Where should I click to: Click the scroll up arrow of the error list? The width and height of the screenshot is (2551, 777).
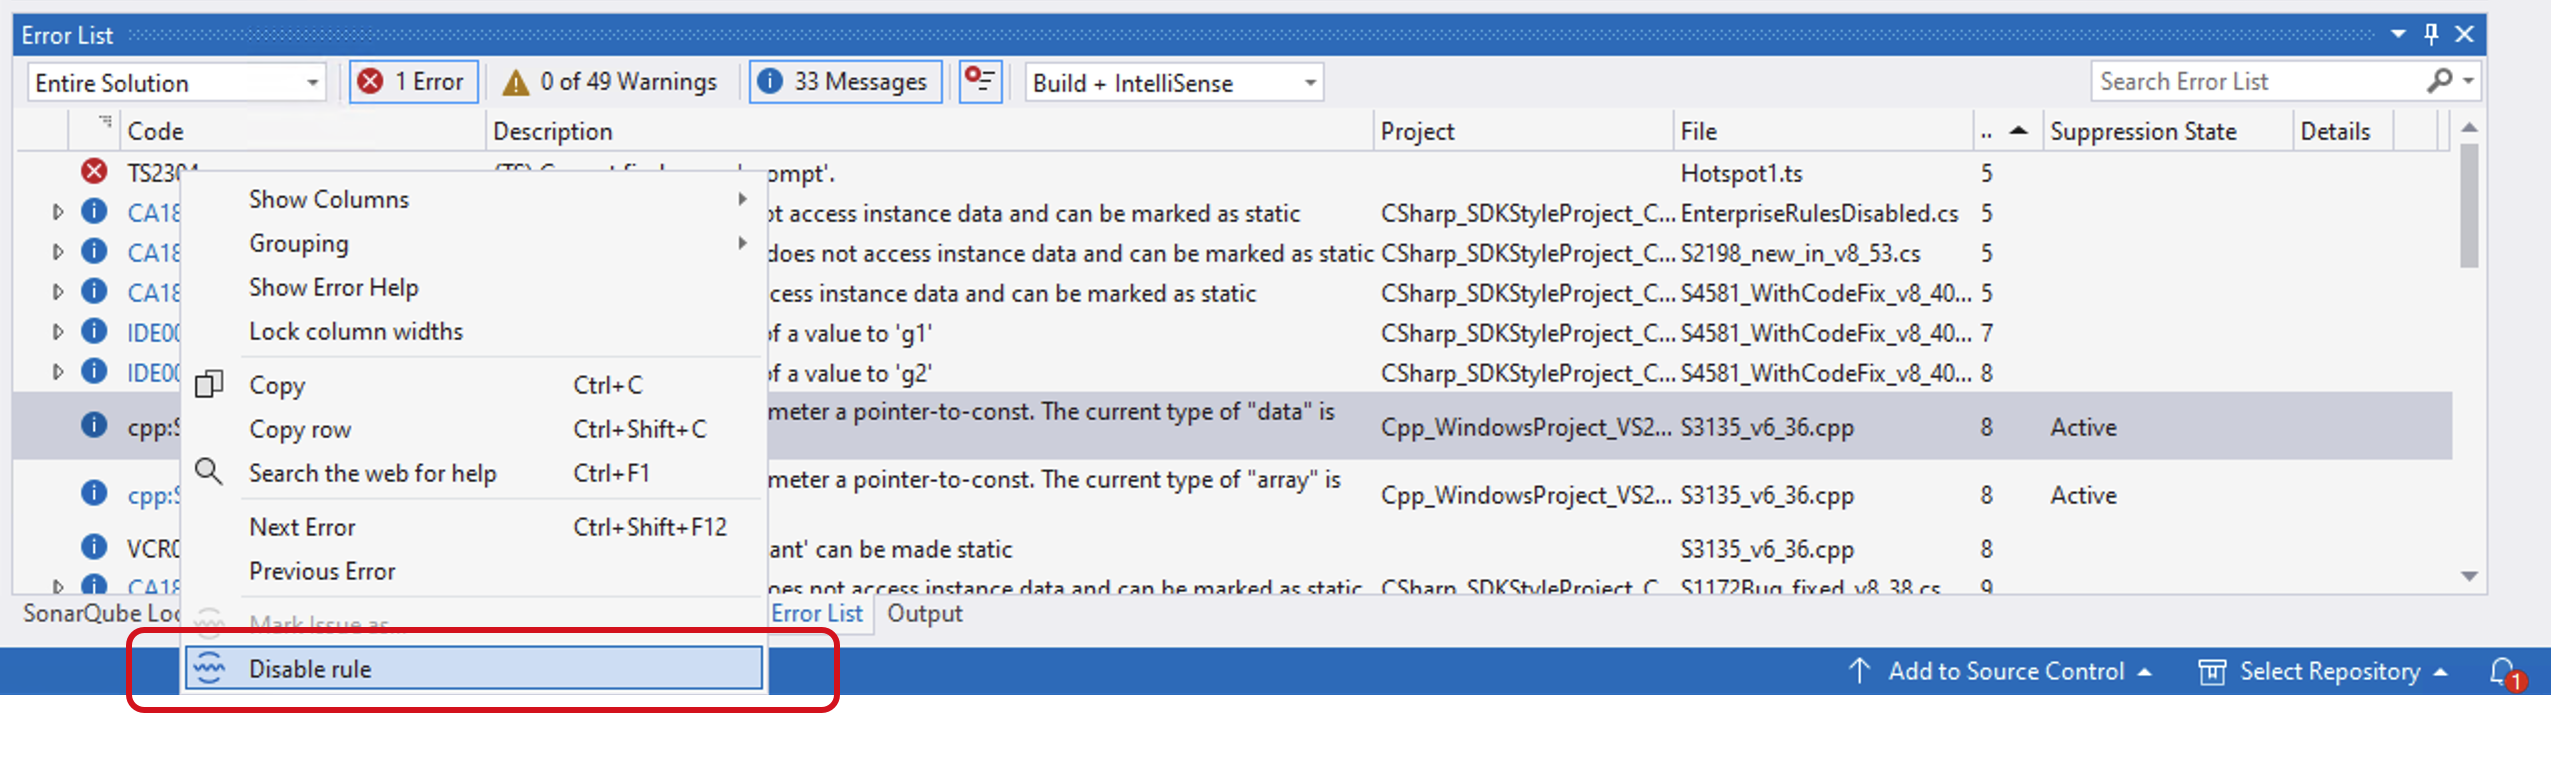click(2469, 128)
